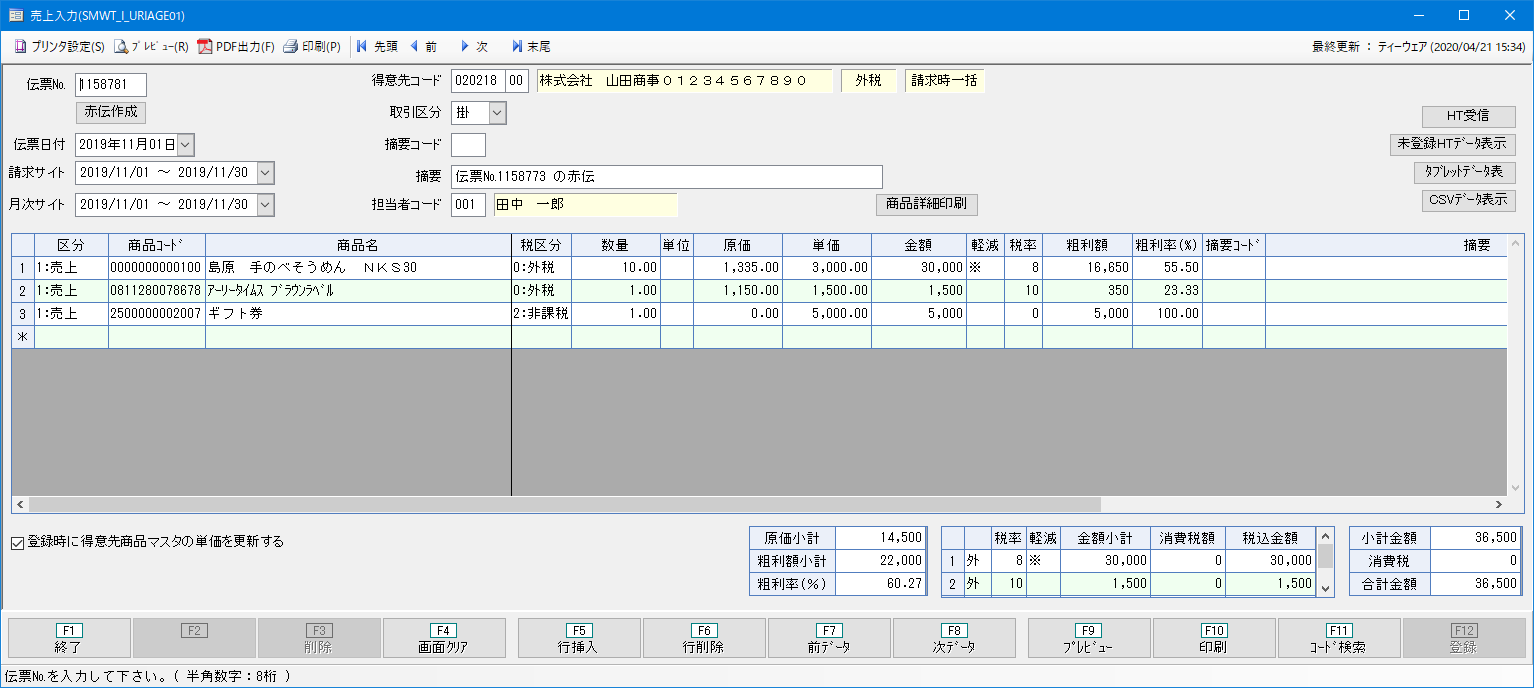Open printer settings in toolbar
The image size is (1534, 688).
coord(59,47)
